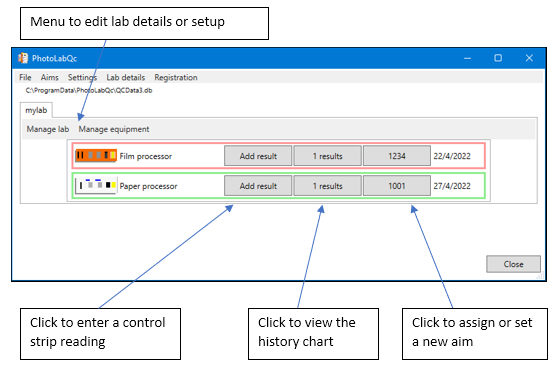Open the Manage lab menu
Viewport: 557px width, 374px height.
coord(48,129)
